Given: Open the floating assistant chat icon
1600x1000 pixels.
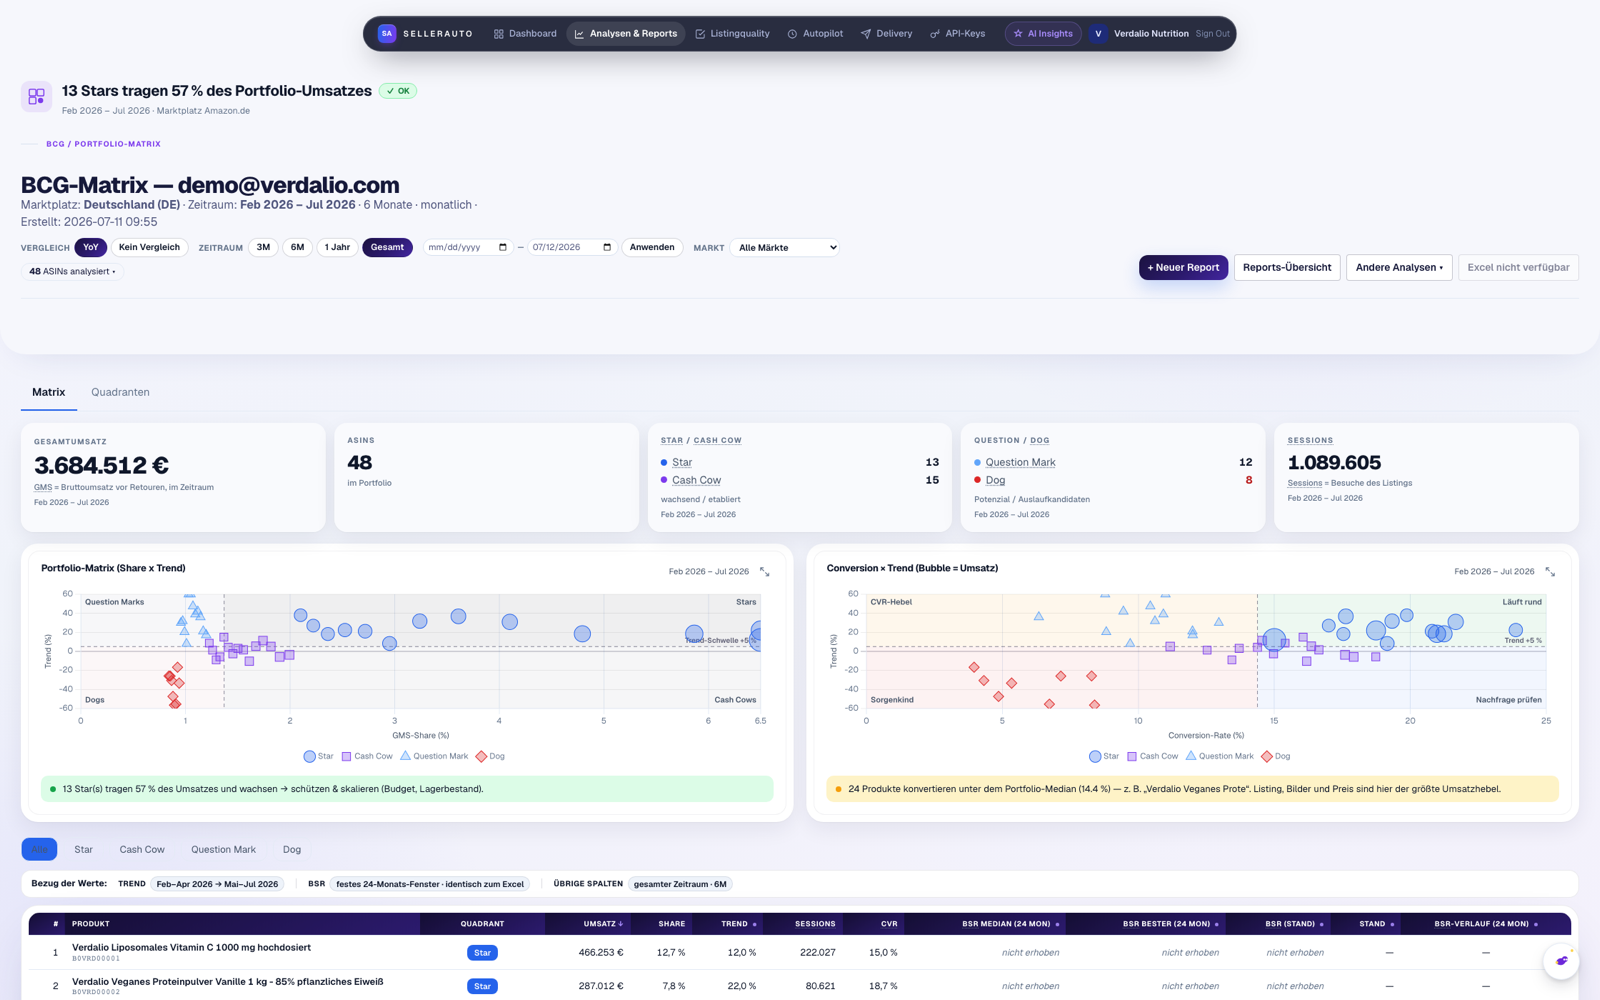Looking at the screenshot, I should [x=1561, y=961].
